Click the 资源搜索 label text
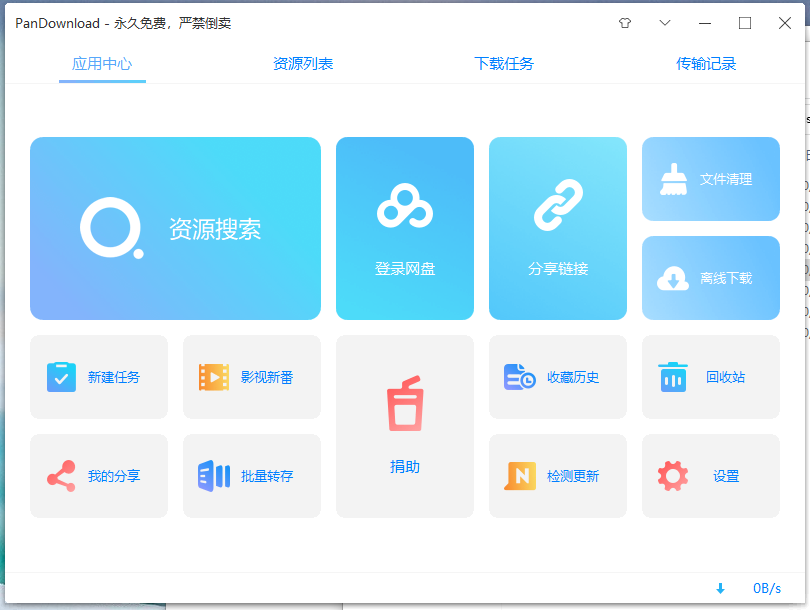 point(215,229)
